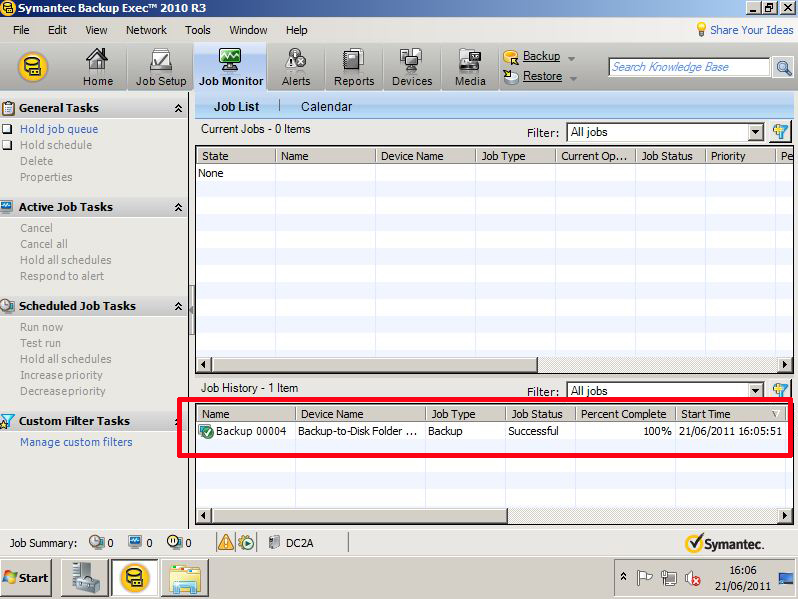The width and height of the screenshot is (798, 599).
Task: Open the View menu
Action: pyautogui.click(x=96, y=30)
